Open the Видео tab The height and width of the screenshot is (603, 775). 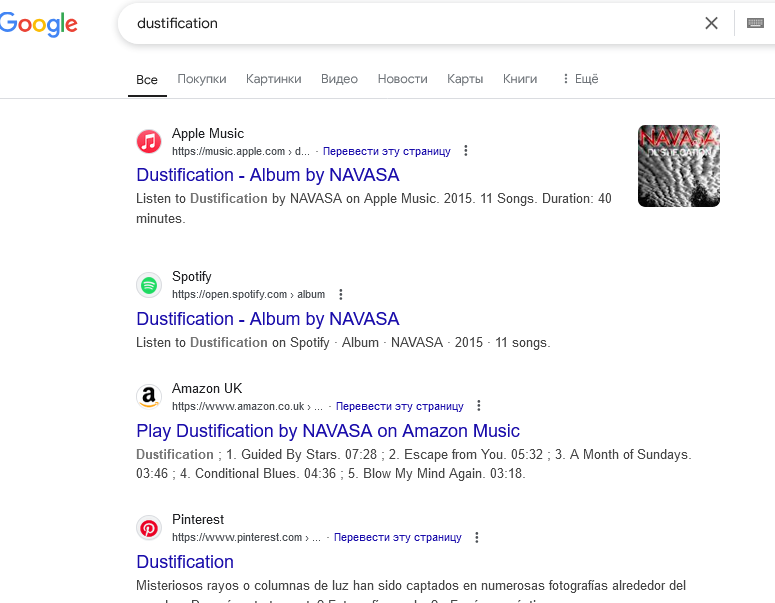(339, 79)
